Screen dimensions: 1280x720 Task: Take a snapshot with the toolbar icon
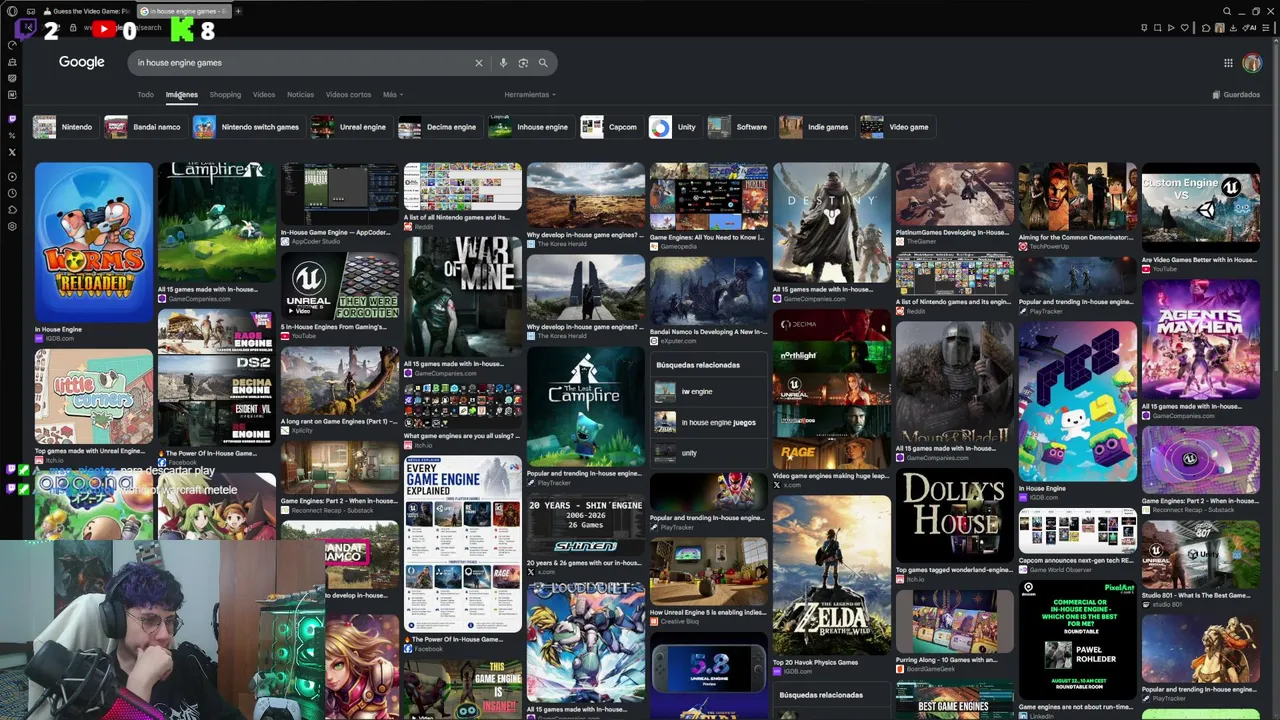(1158, 28)
